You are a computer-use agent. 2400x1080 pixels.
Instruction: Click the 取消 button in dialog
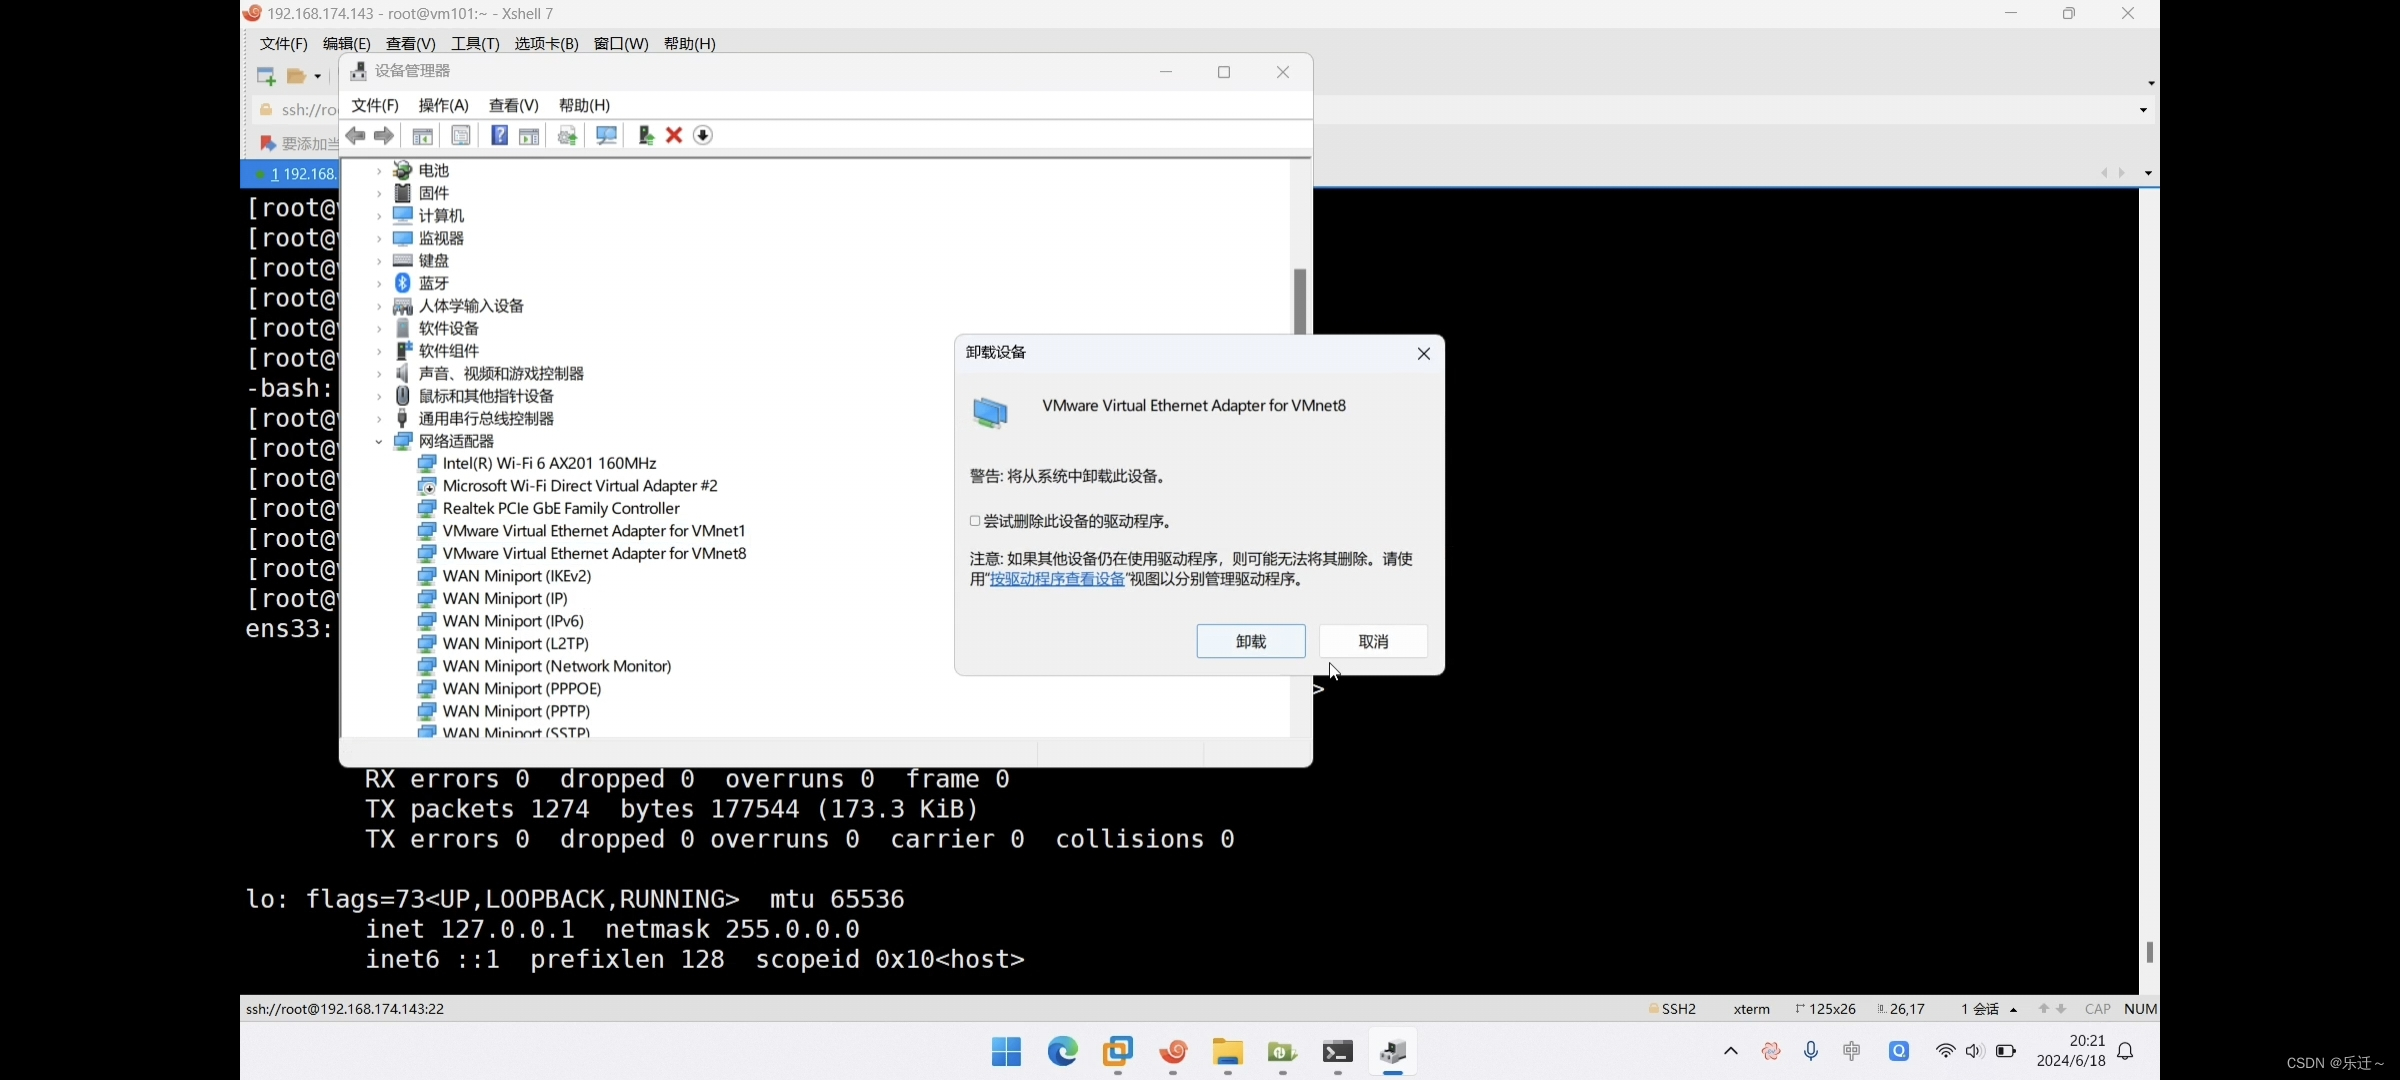(1373, 642)
